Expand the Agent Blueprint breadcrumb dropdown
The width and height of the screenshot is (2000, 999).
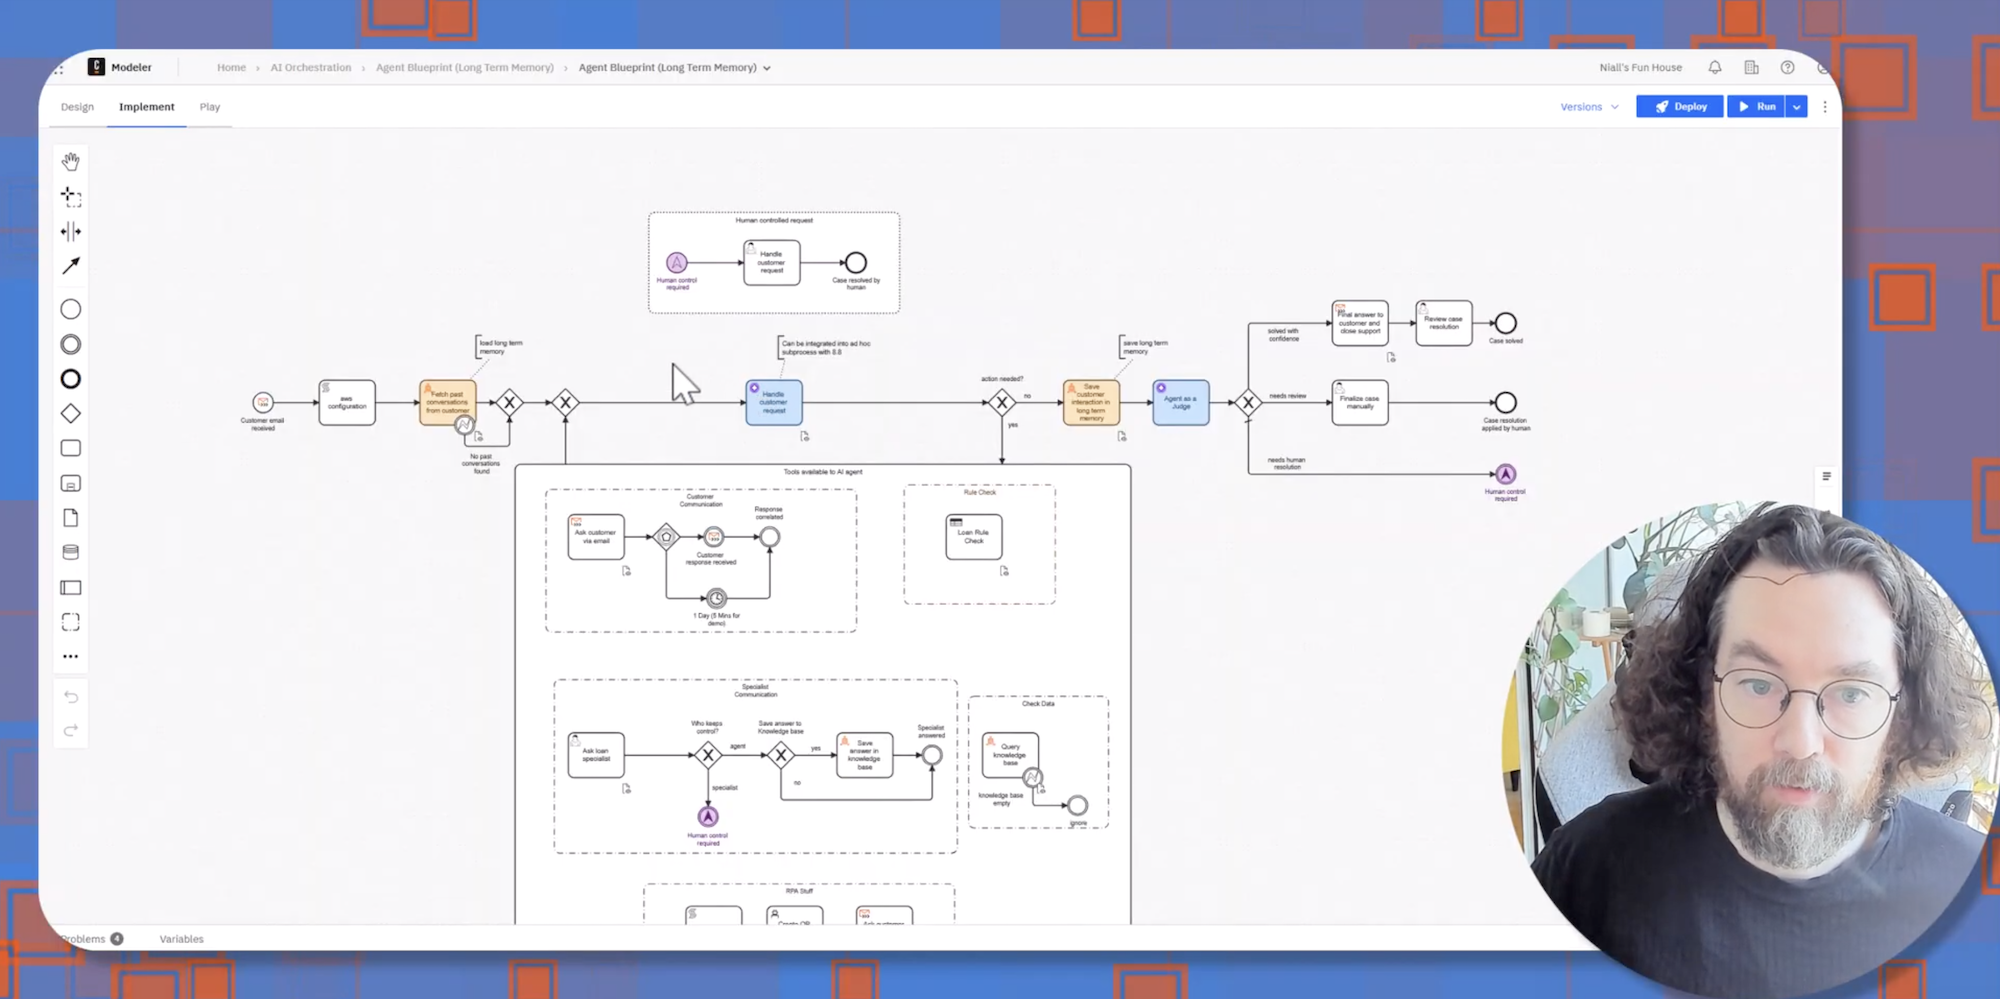click(767, 68)
